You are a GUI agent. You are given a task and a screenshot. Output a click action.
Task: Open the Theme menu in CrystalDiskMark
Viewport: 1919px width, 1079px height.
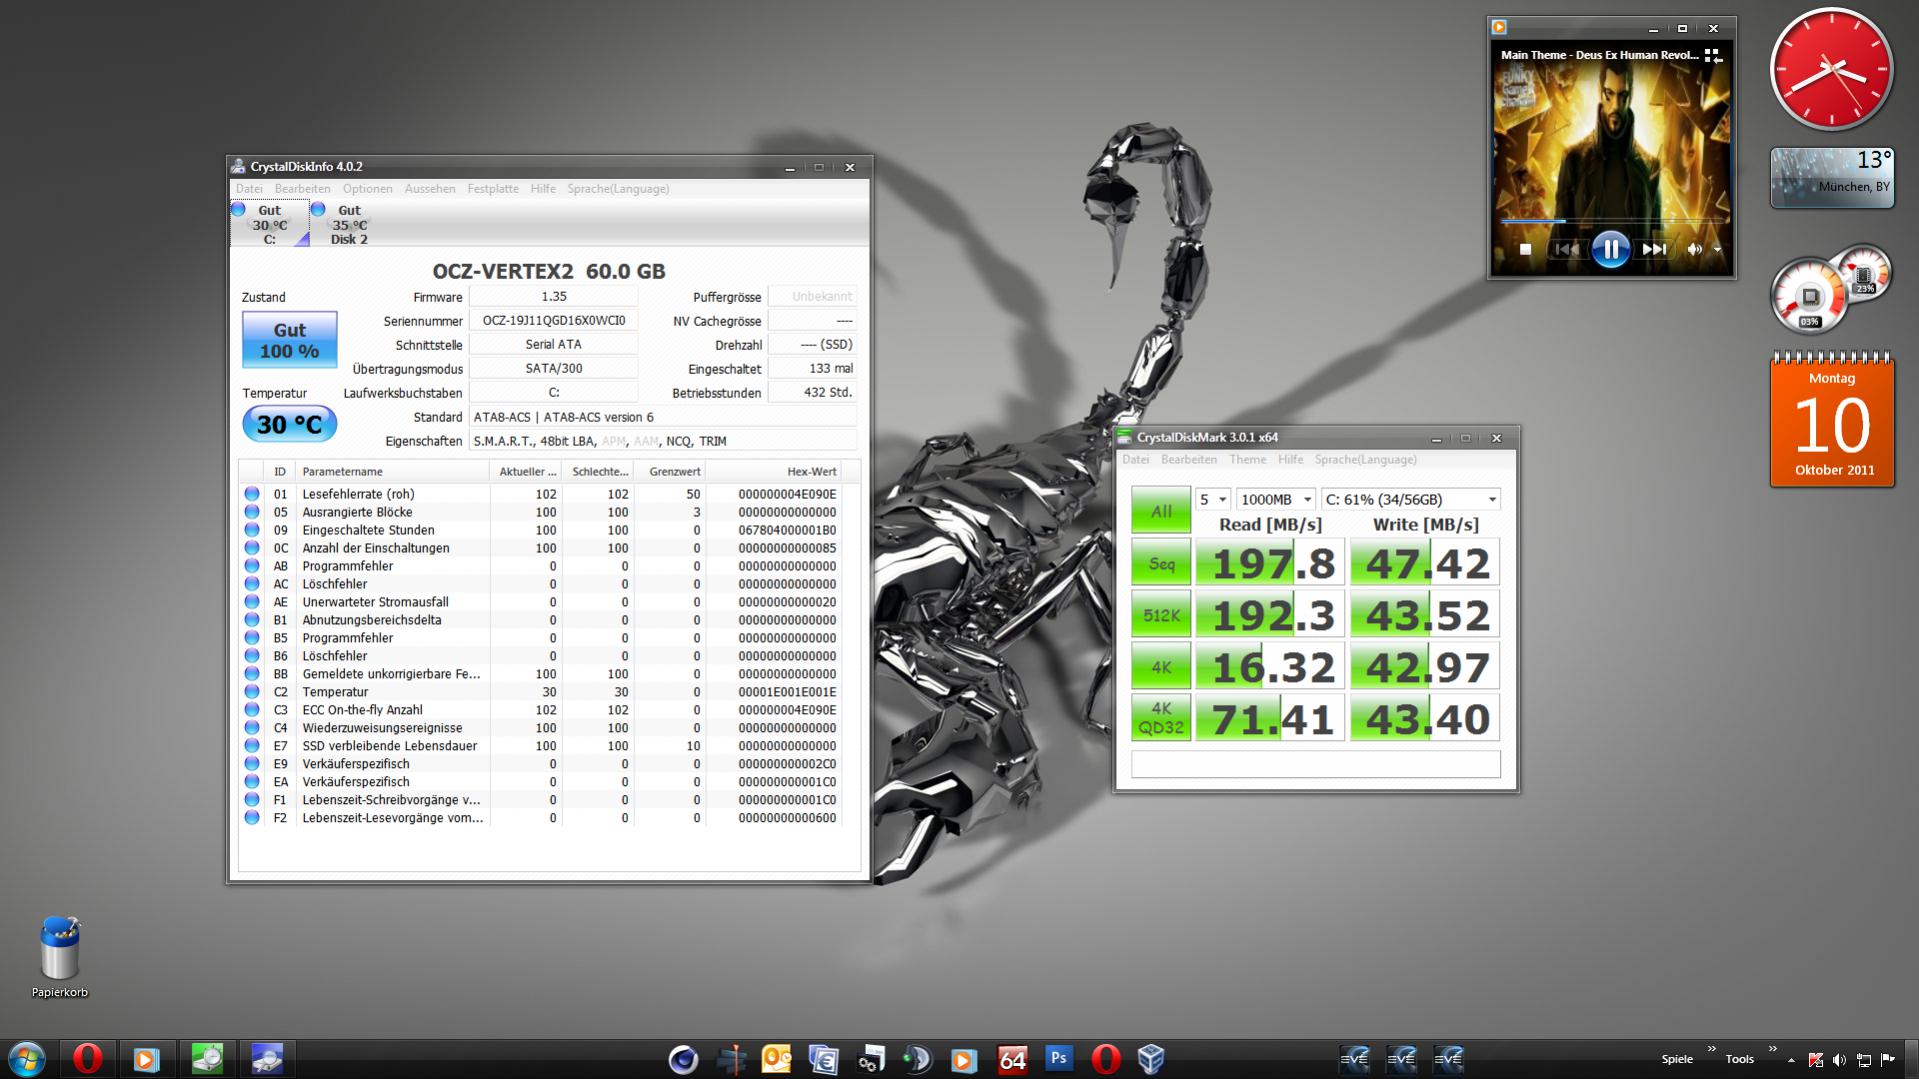(x=1247, y=459)
